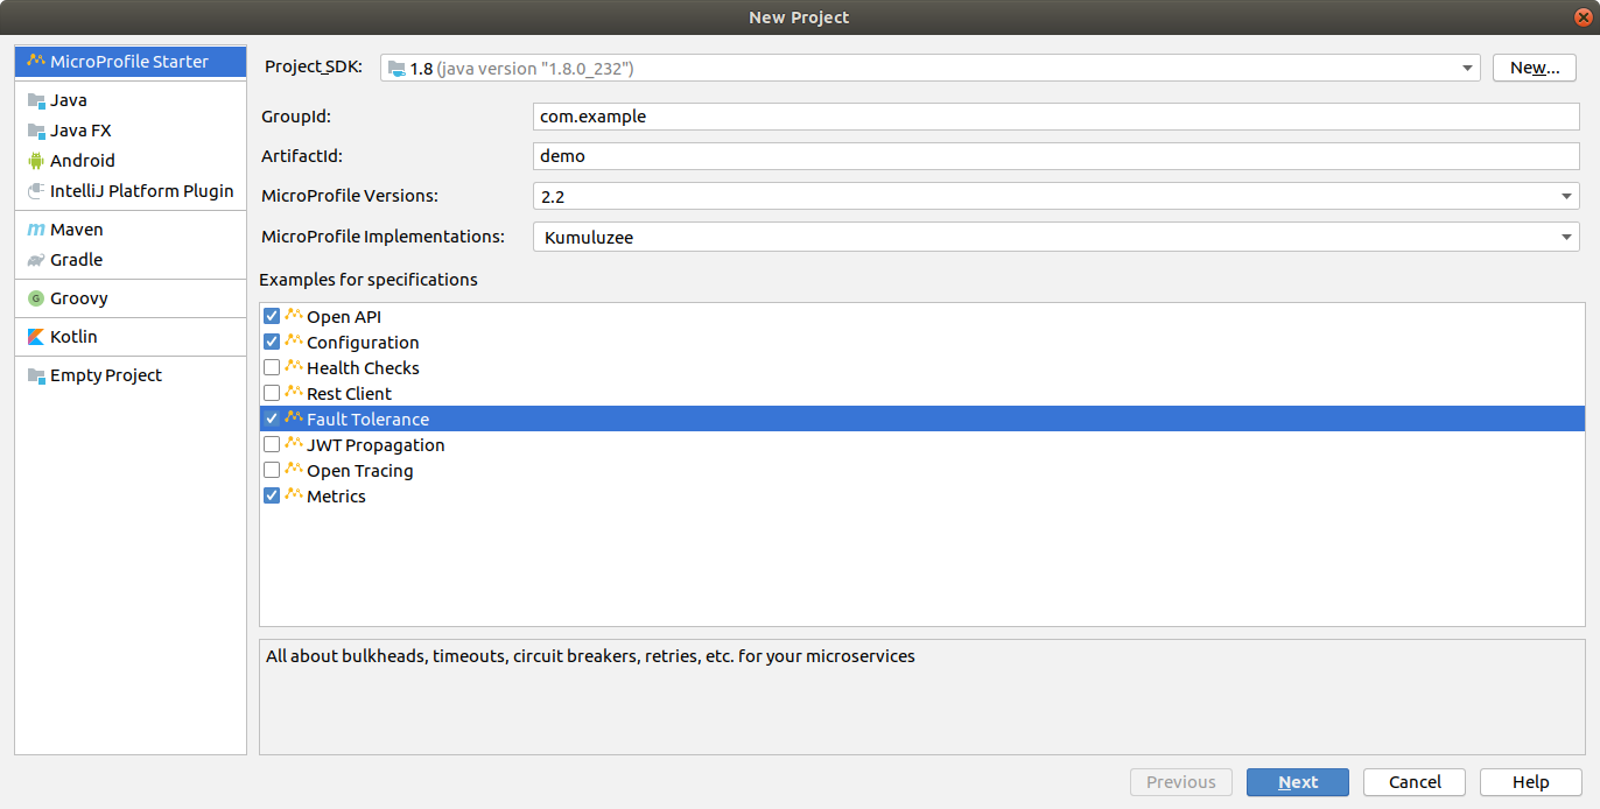The image size is (1600, 809).
Task: Click the MicroProfile icon next to Fault Tolerance
Action: coord(294,418)
